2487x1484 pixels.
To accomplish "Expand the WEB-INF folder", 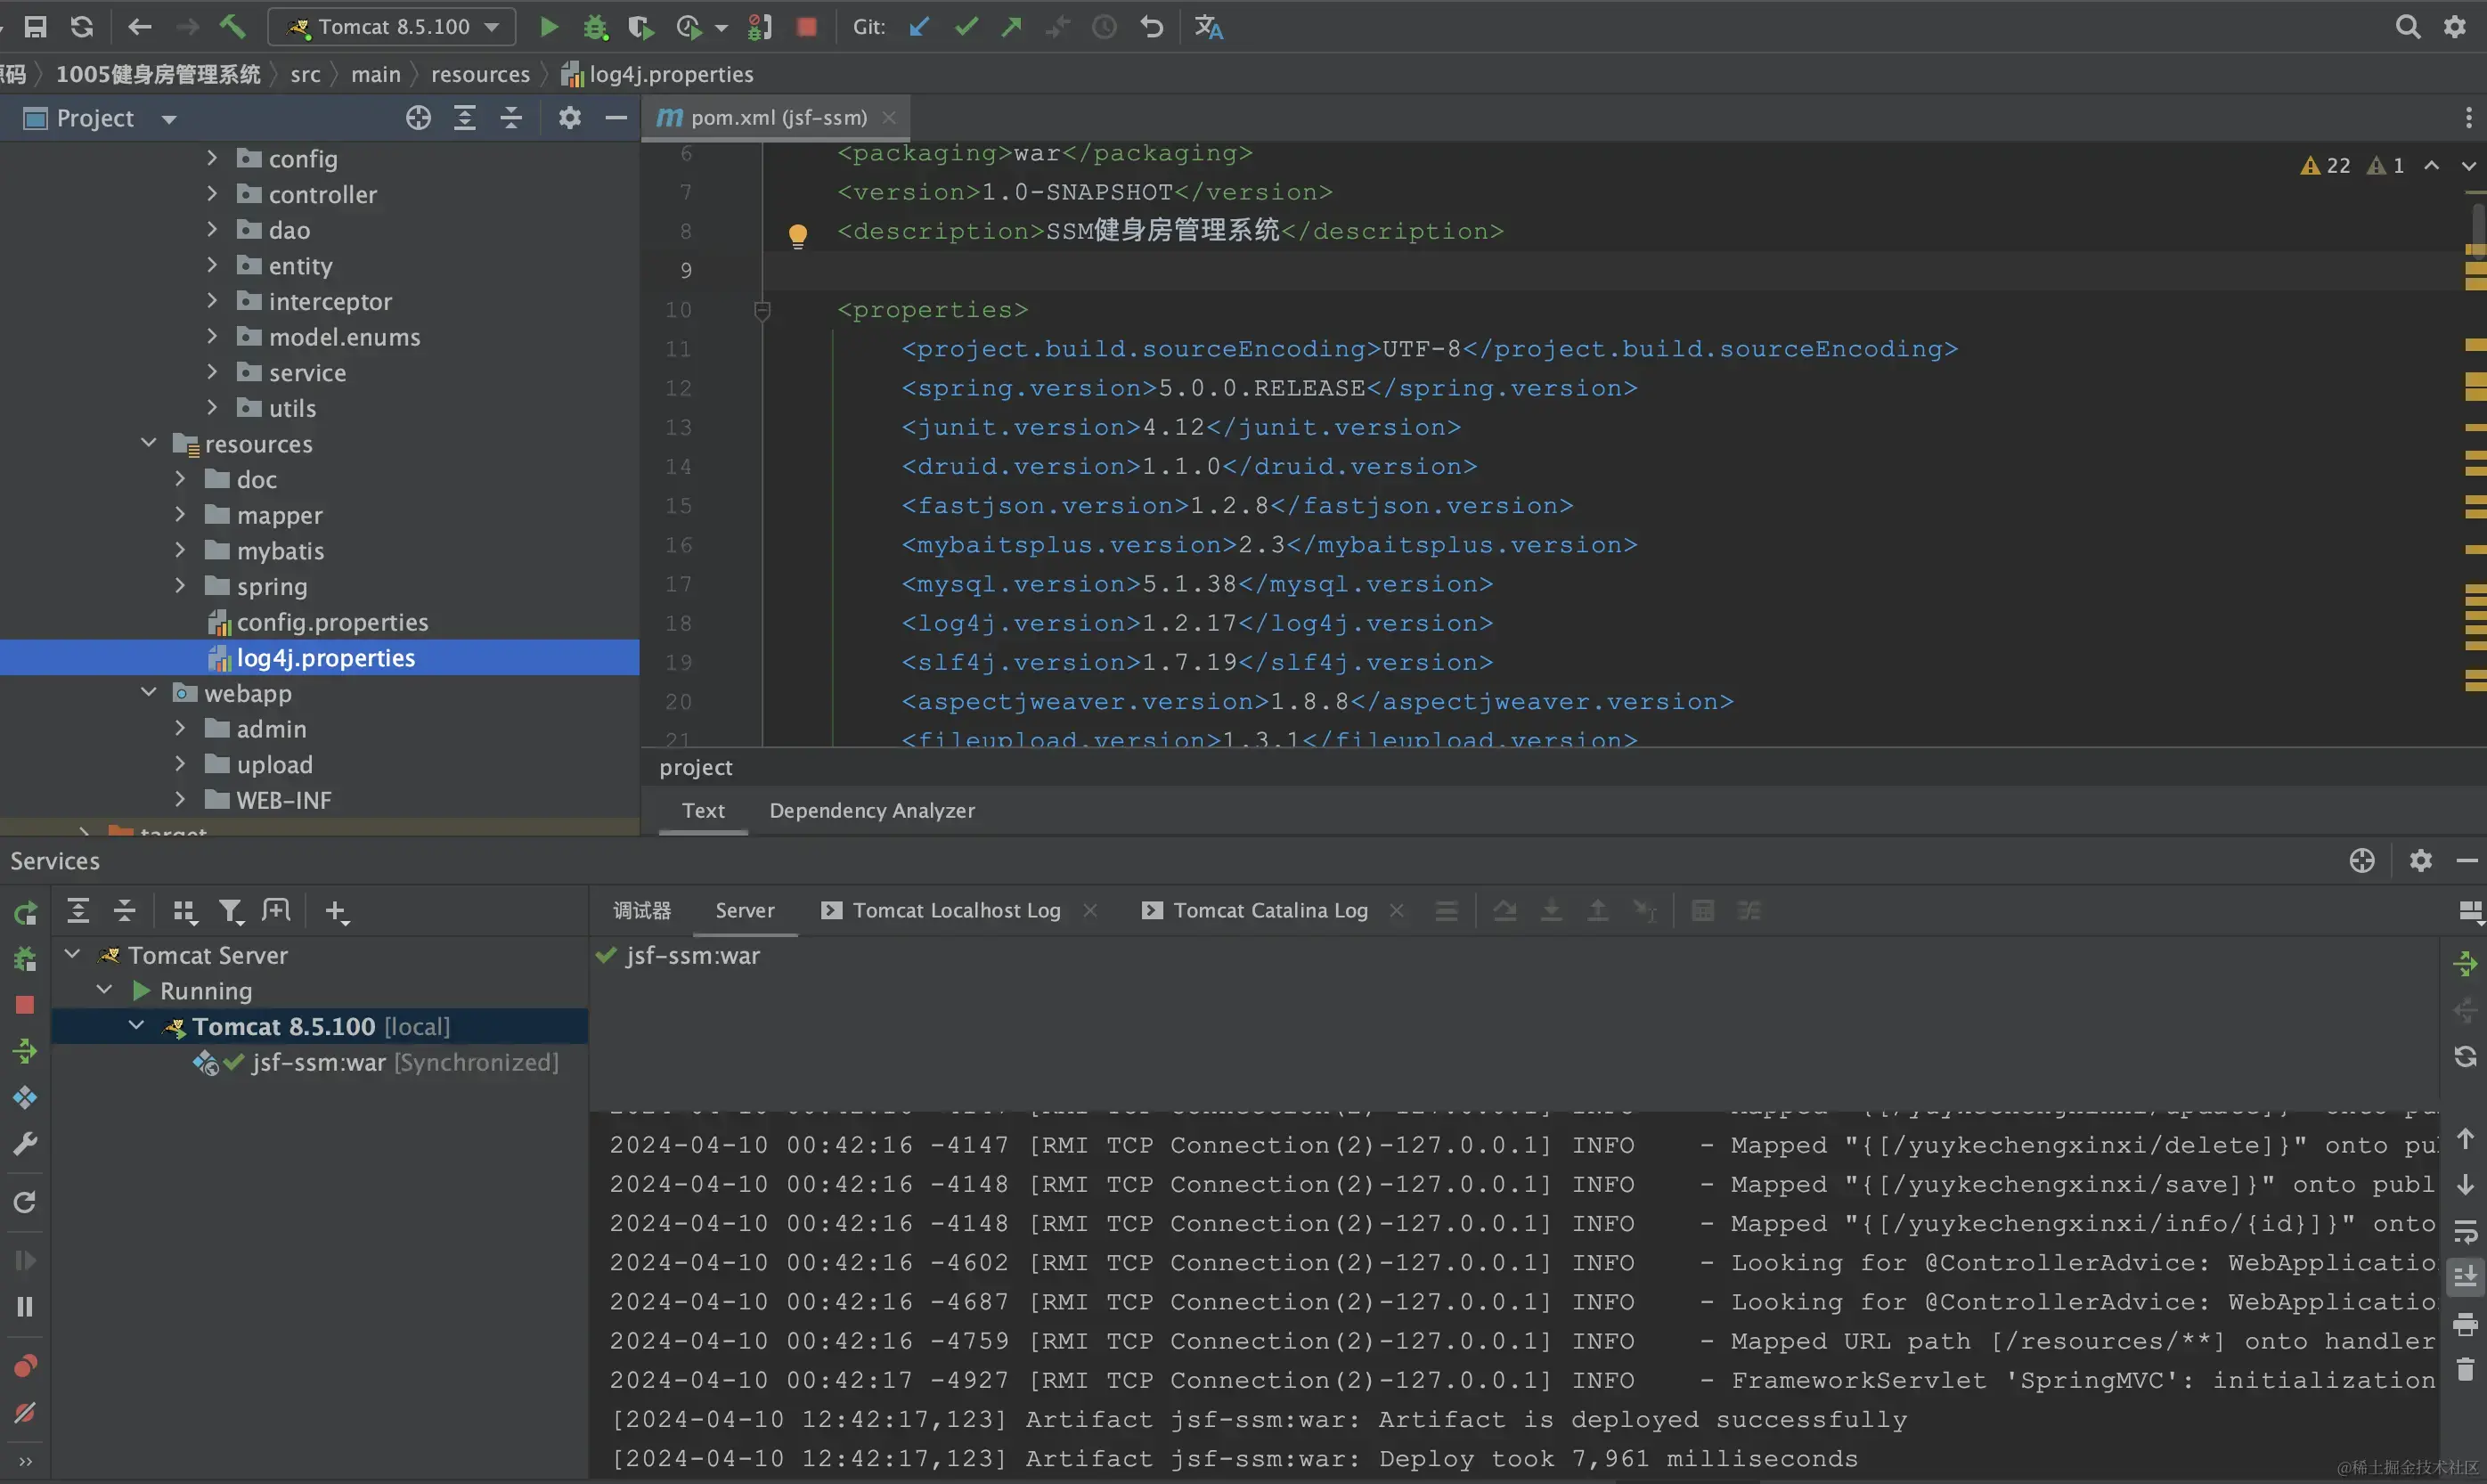I will click(180, 800).
